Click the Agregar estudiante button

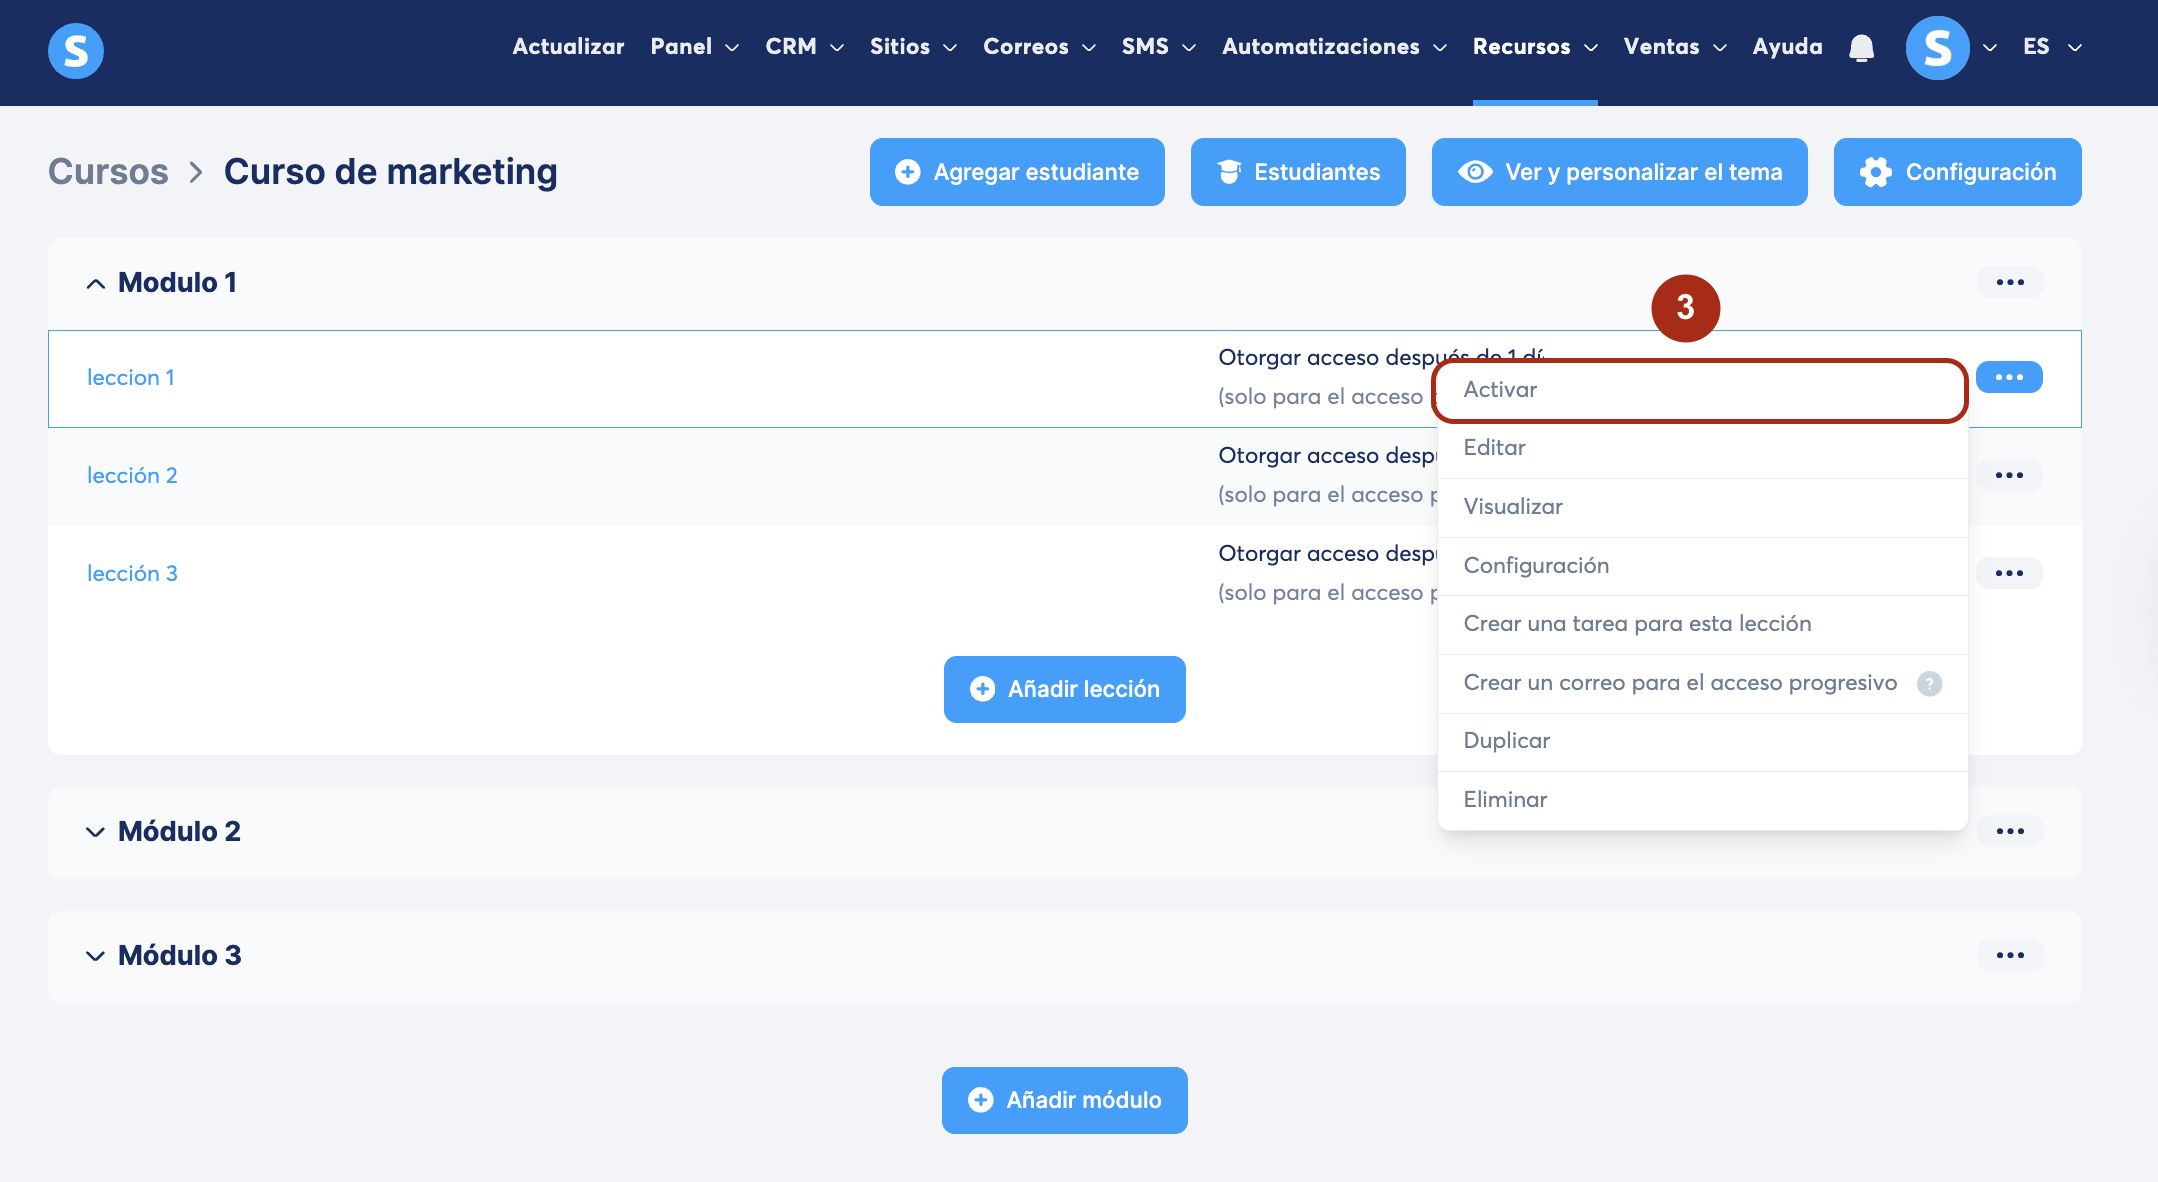[1017, 172]
